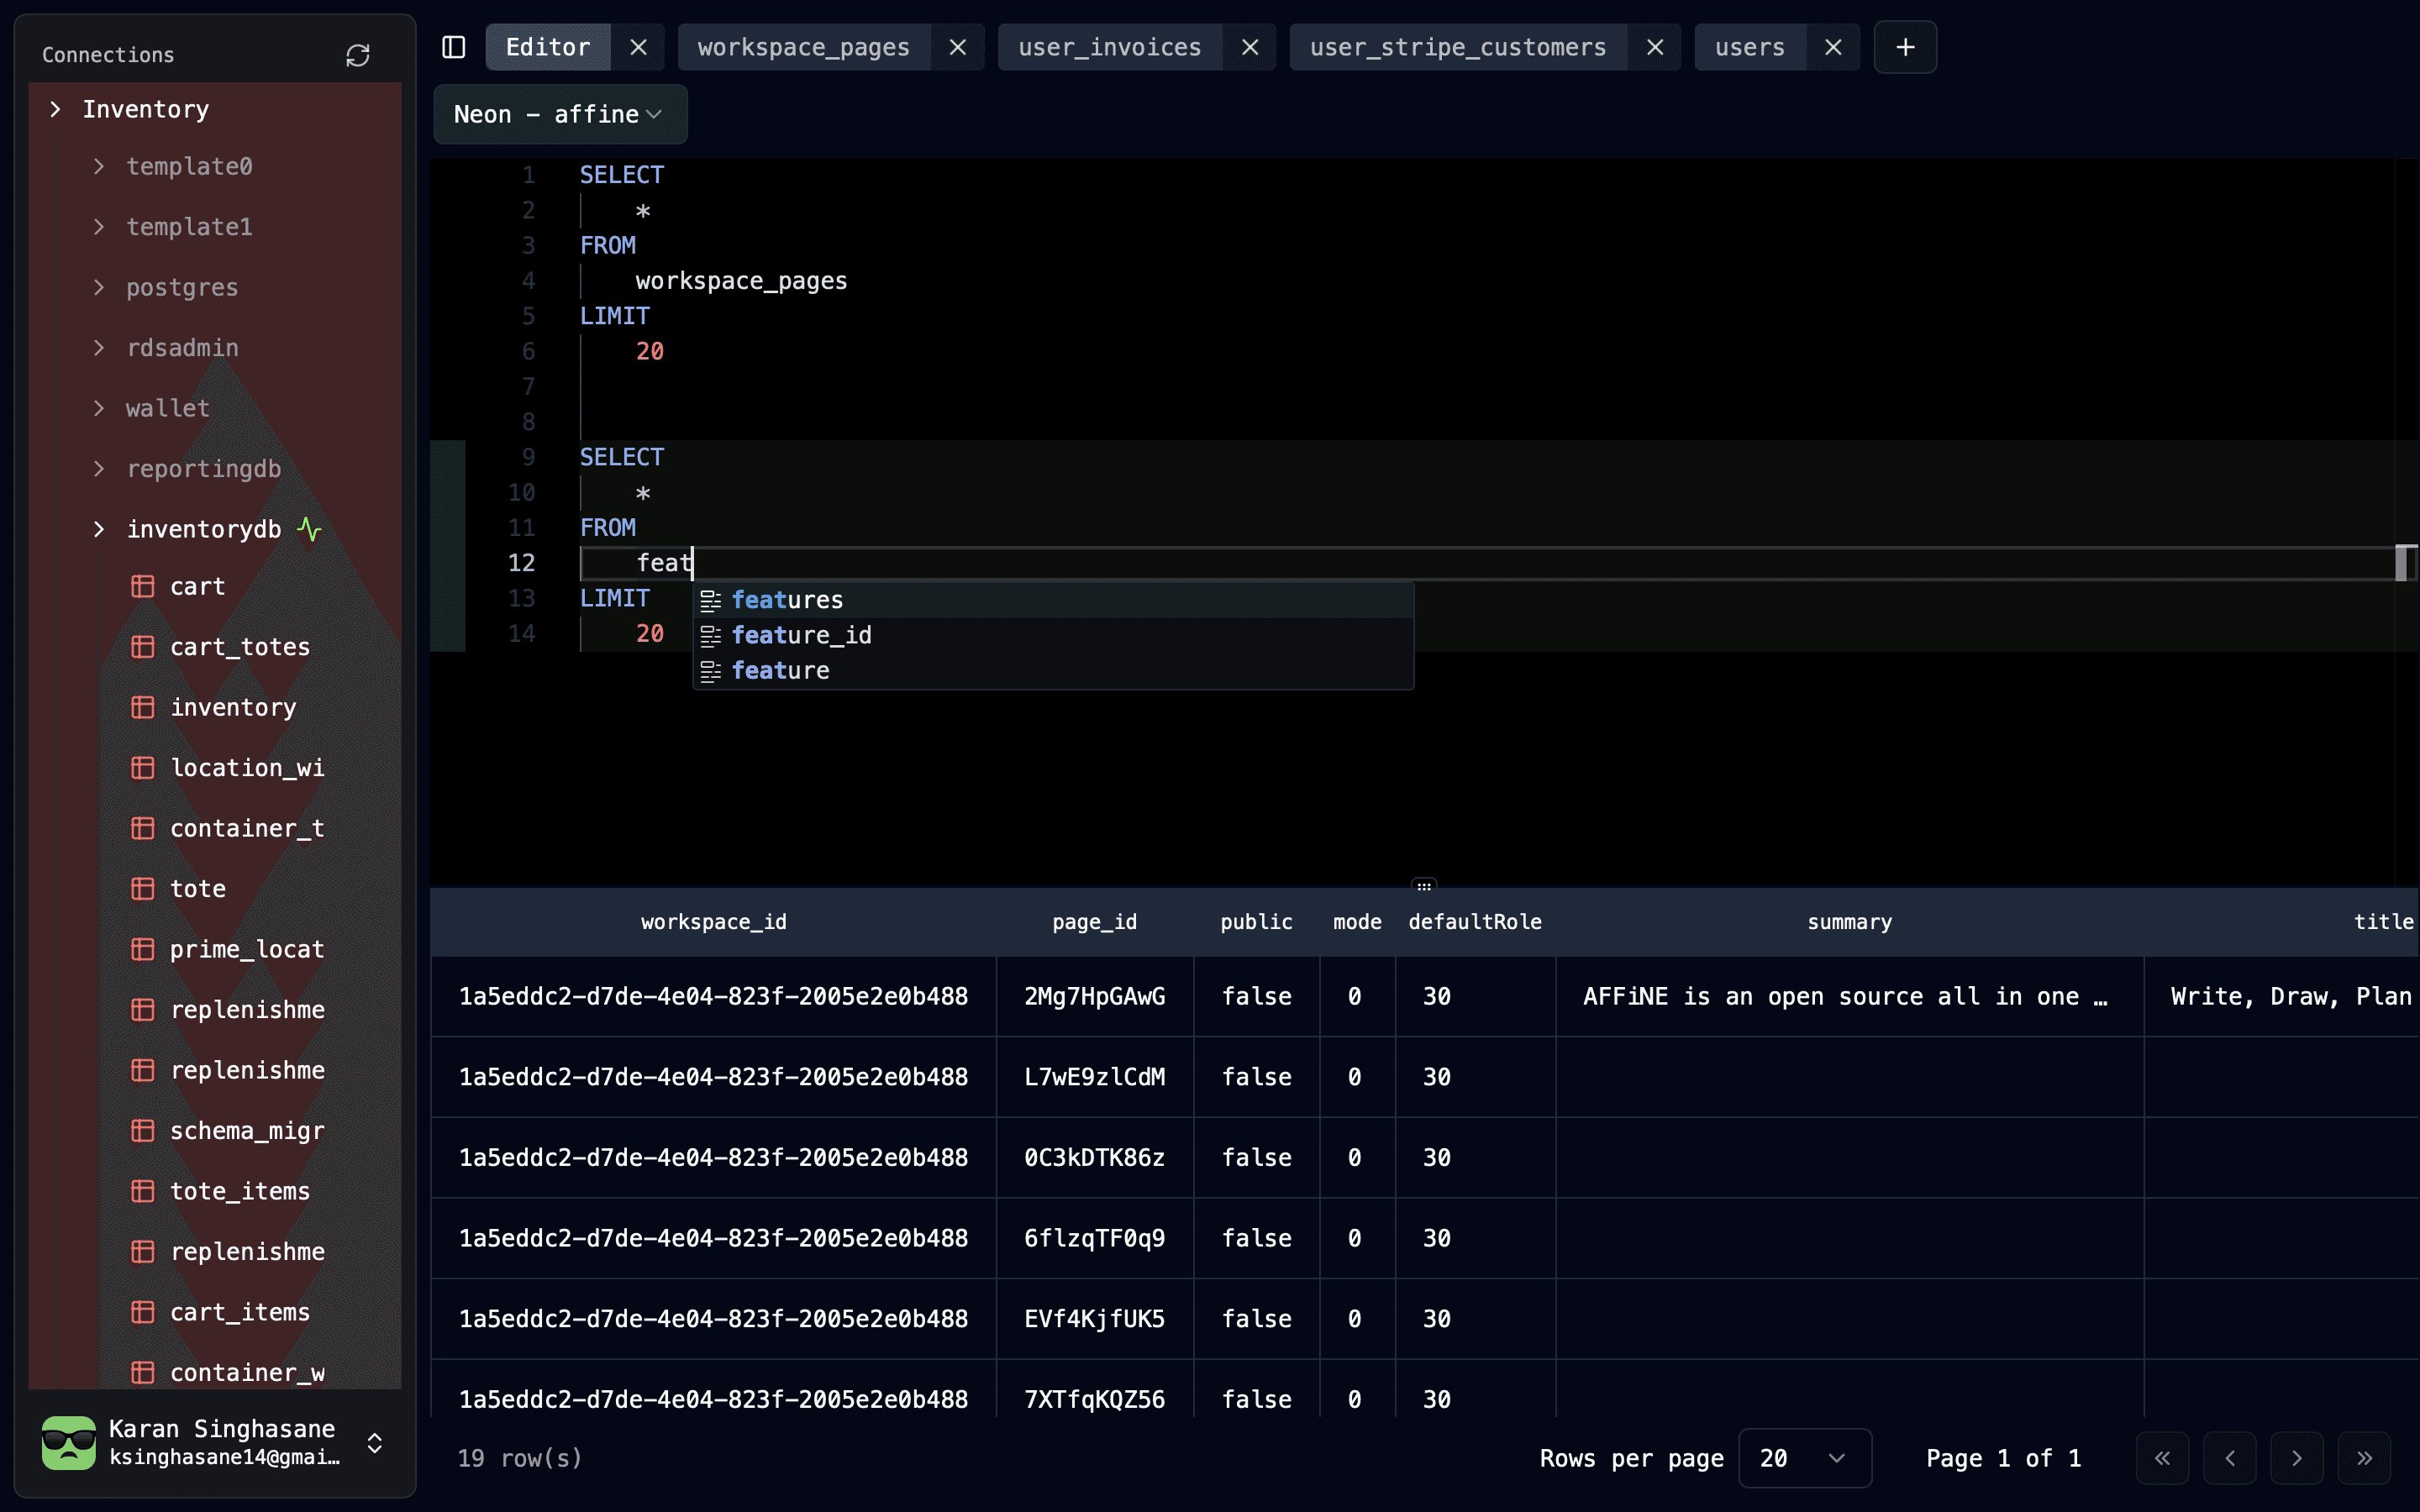The width and height of the screenshot is (2420, 1512).
Task: Close the workspace_pages tab
Action: [x=957, y=47]
